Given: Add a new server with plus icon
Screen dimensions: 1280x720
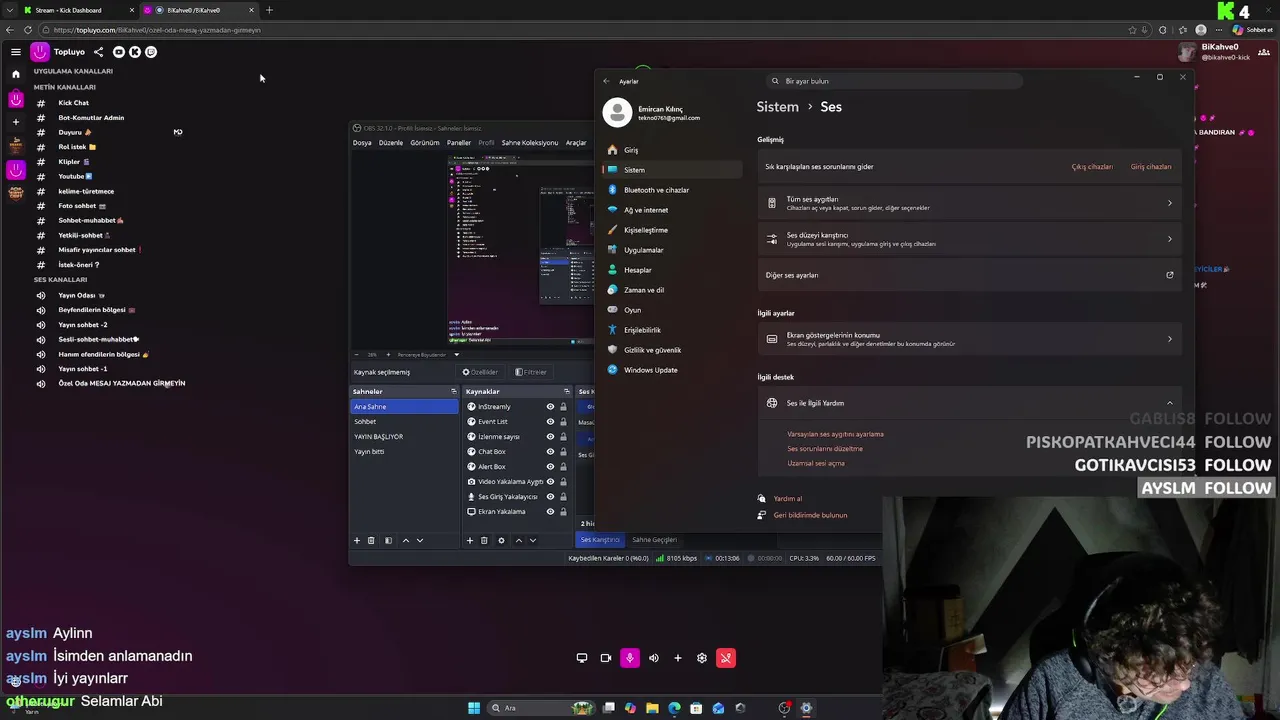Looking at the screenshot, I should coord(15,122).
